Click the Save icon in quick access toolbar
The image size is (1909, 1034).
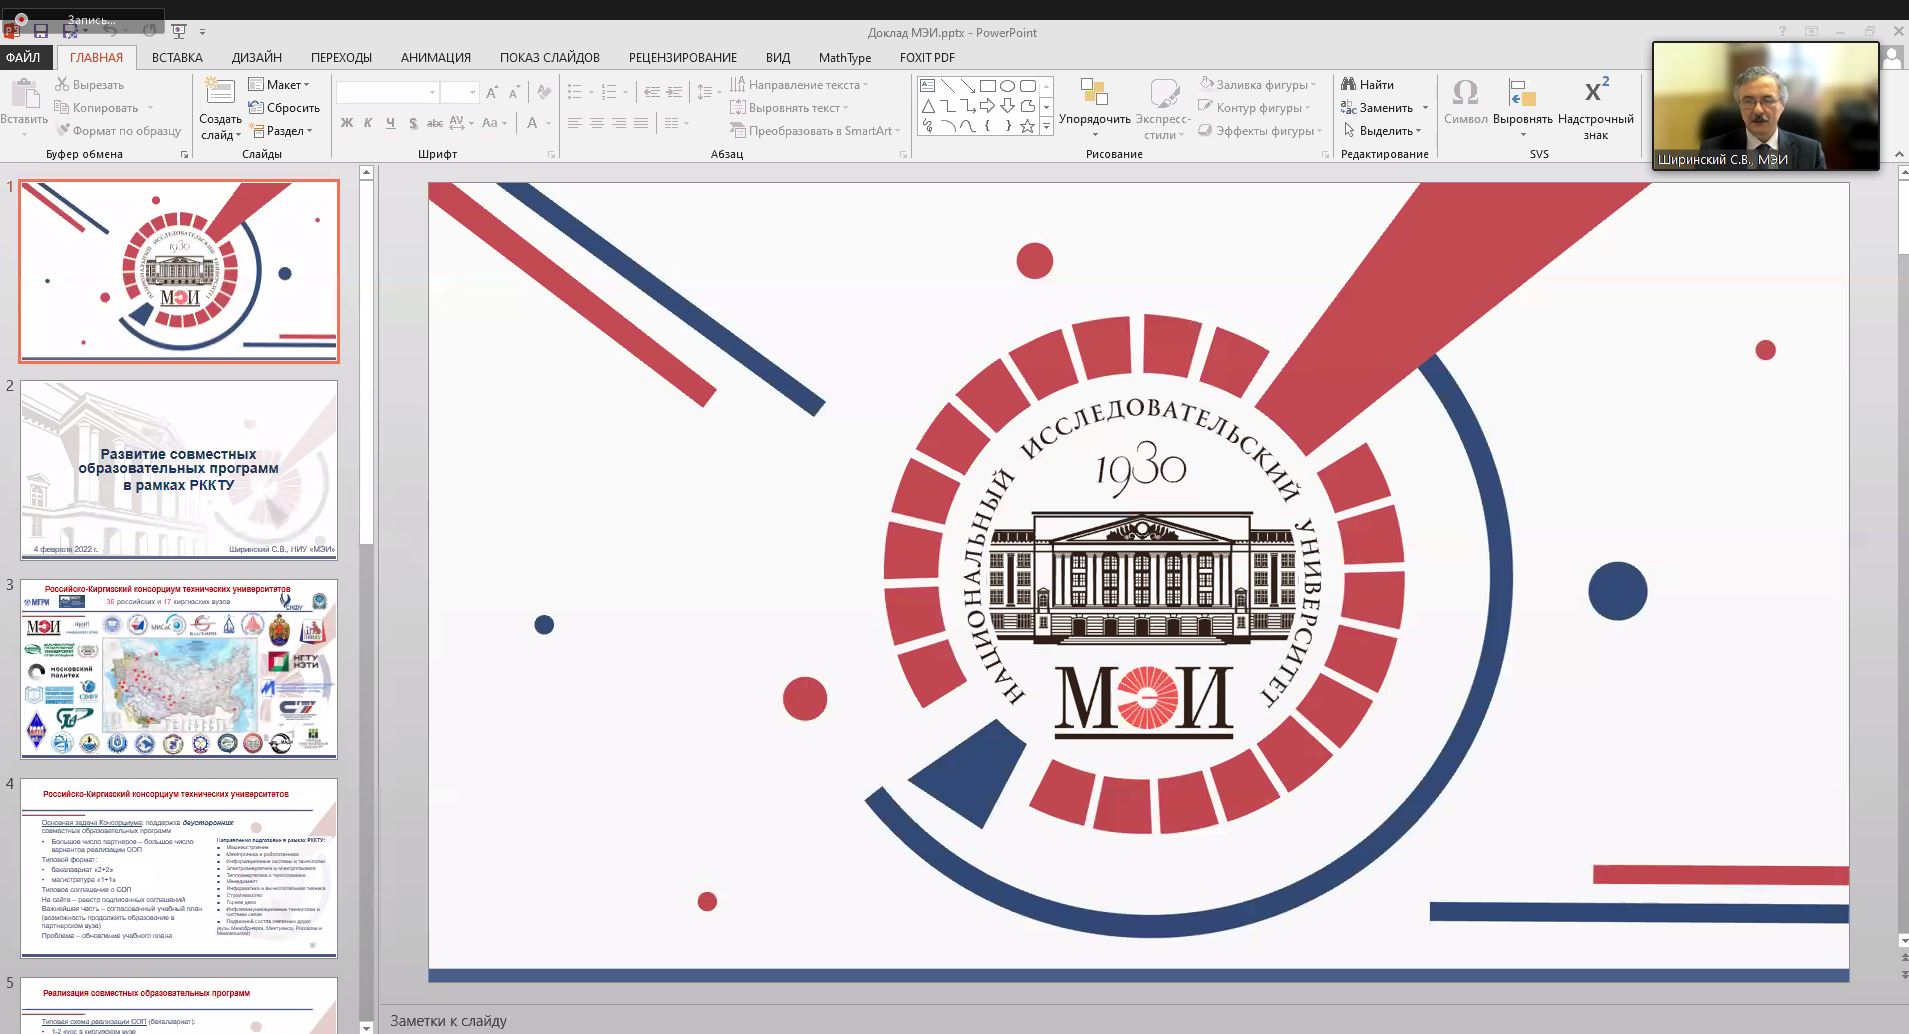tap(41, 32)
